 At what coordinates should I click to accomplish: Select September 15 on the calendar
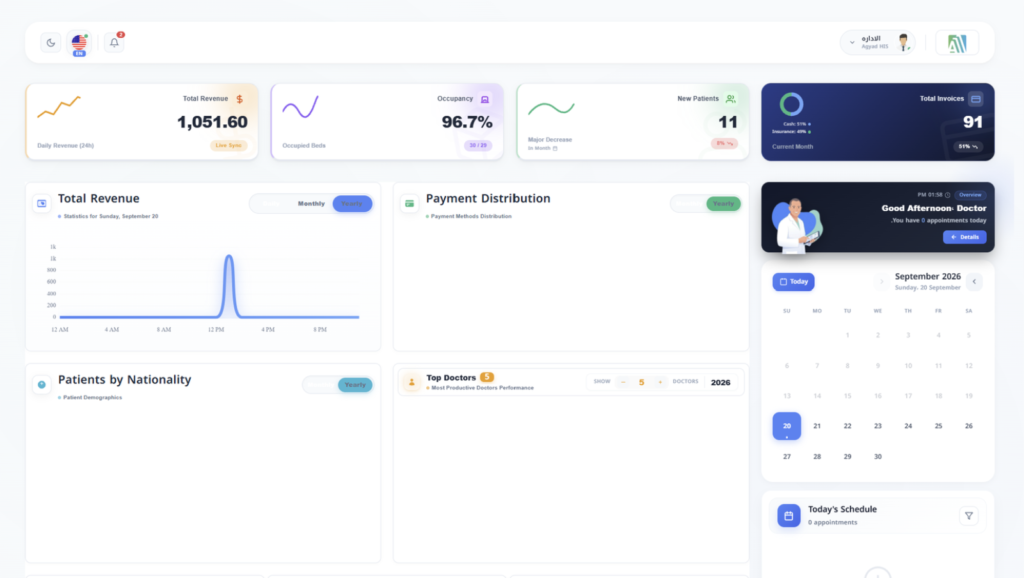tap(847, 396)
